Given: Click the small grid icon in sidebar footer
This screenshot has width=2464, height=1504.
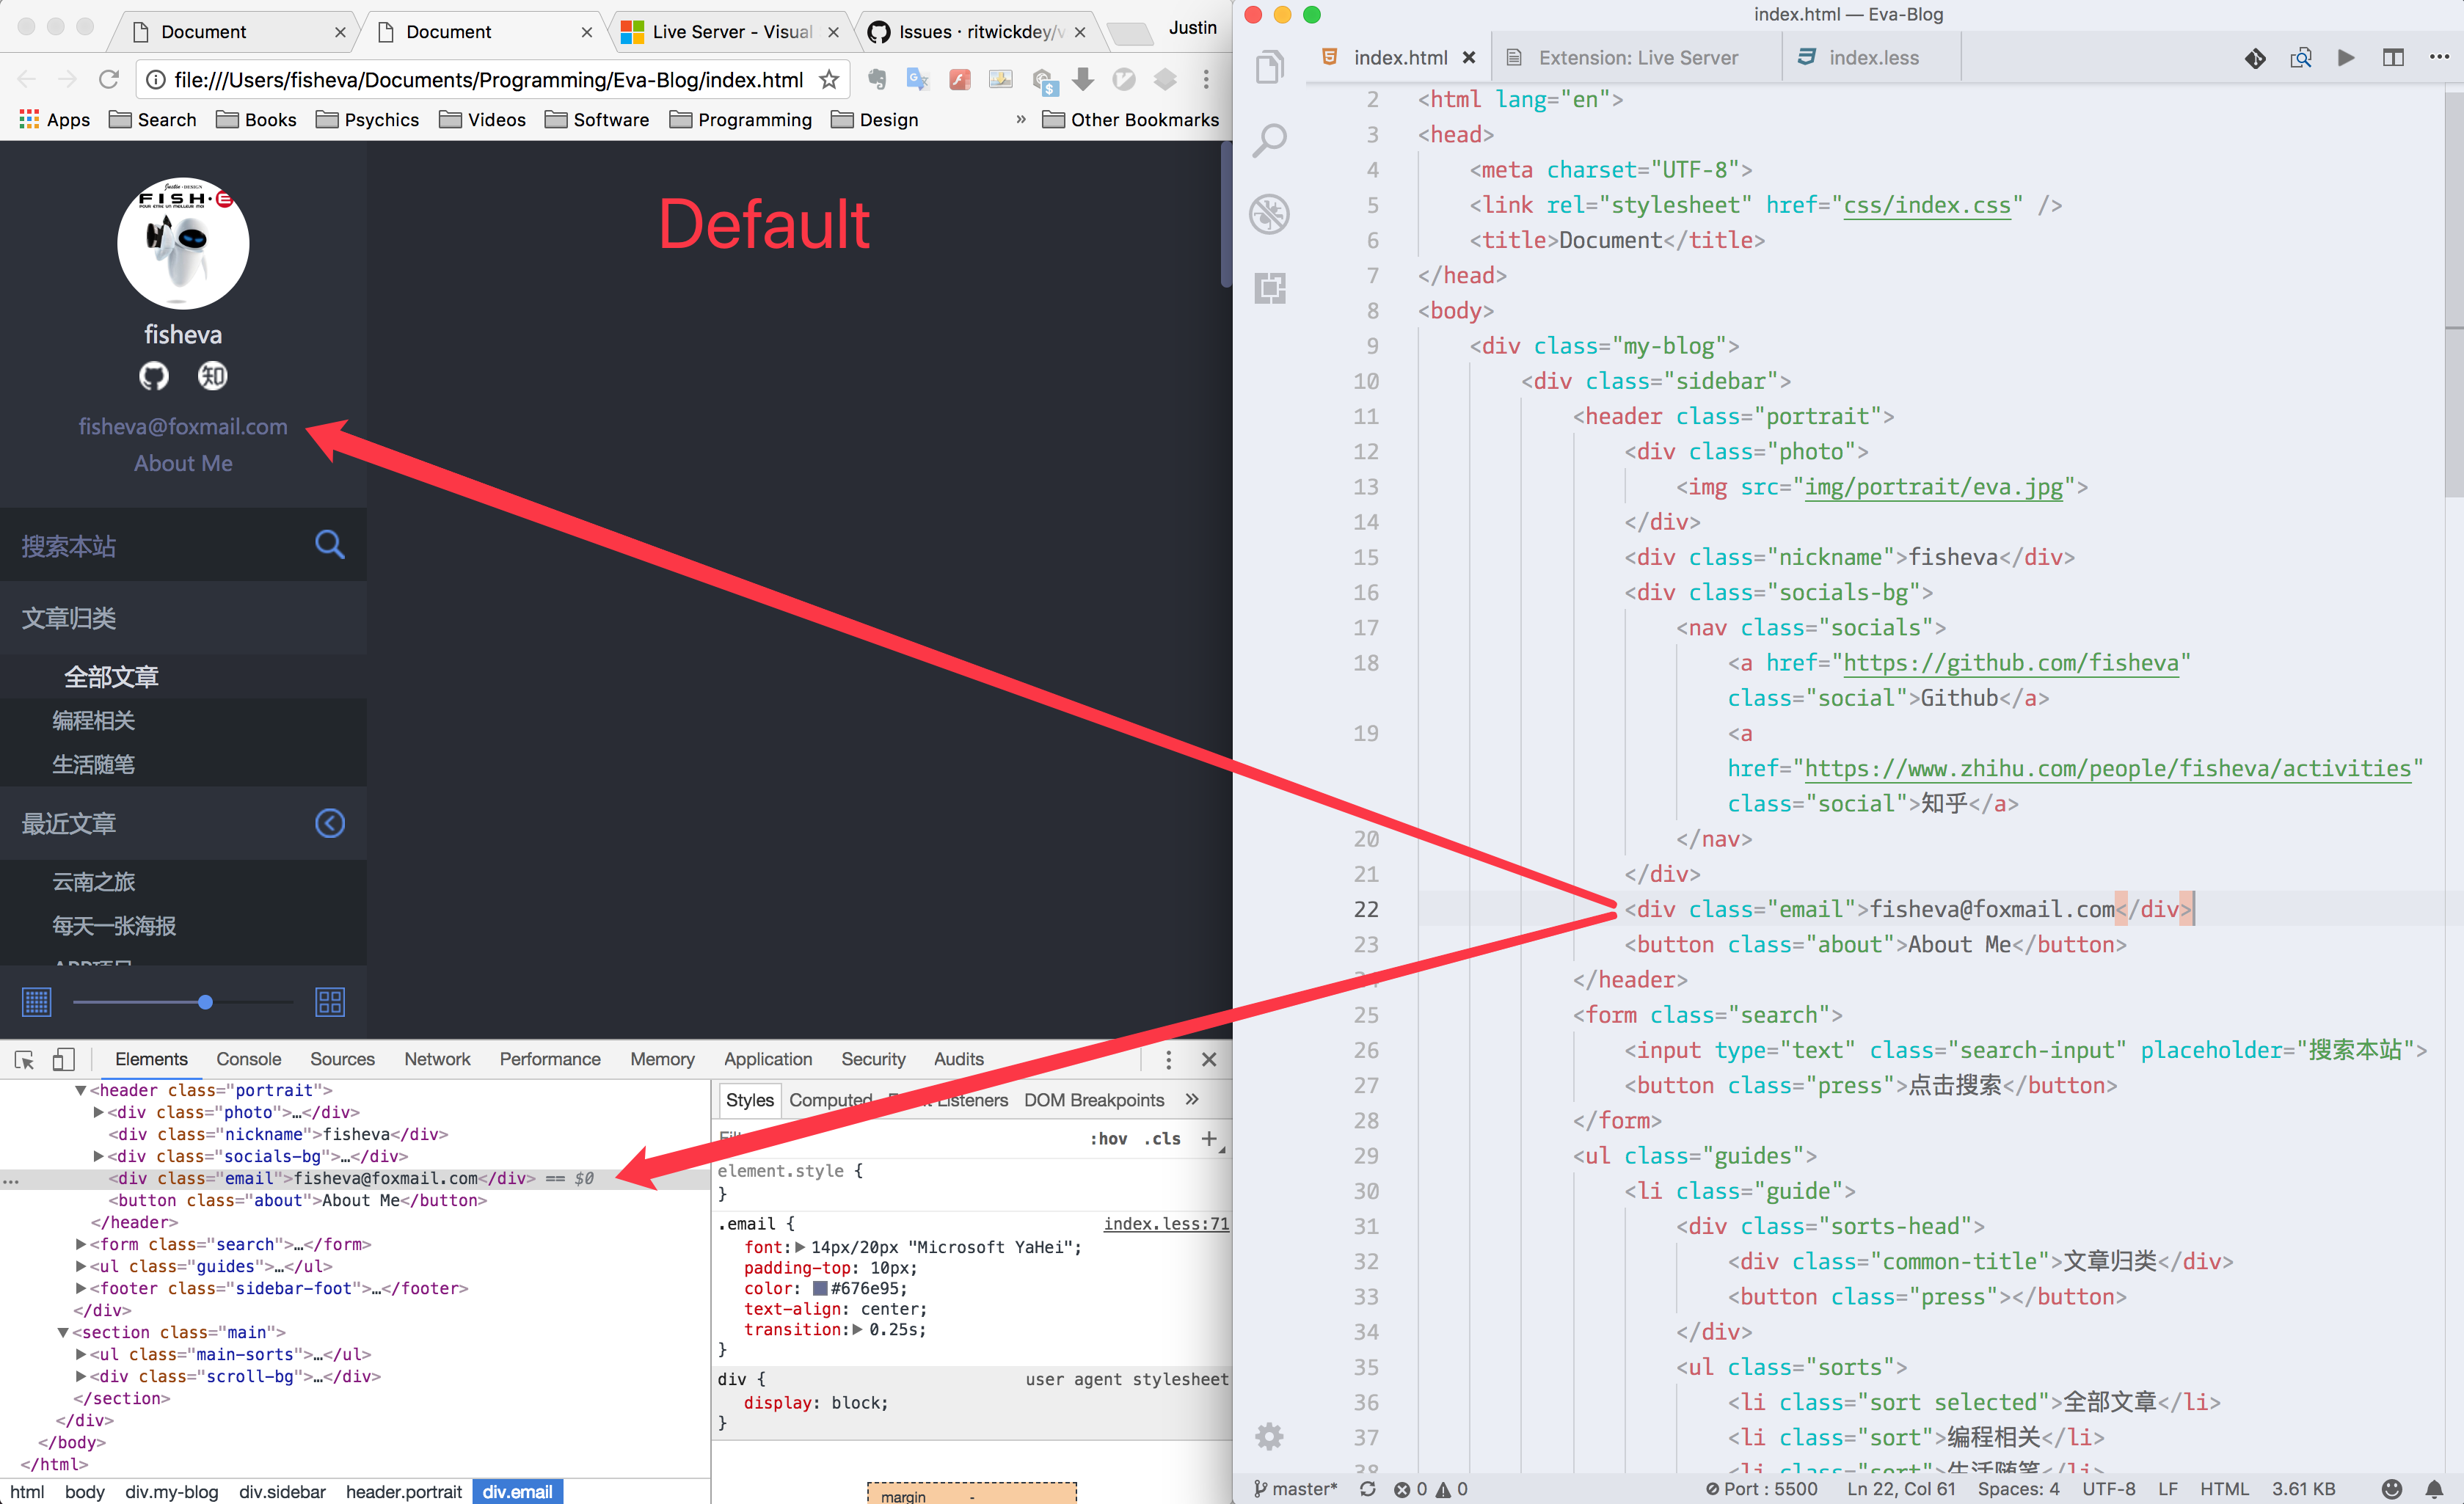Looking at the screenshot, I should pyautogui.click(x=37, y=1001).
